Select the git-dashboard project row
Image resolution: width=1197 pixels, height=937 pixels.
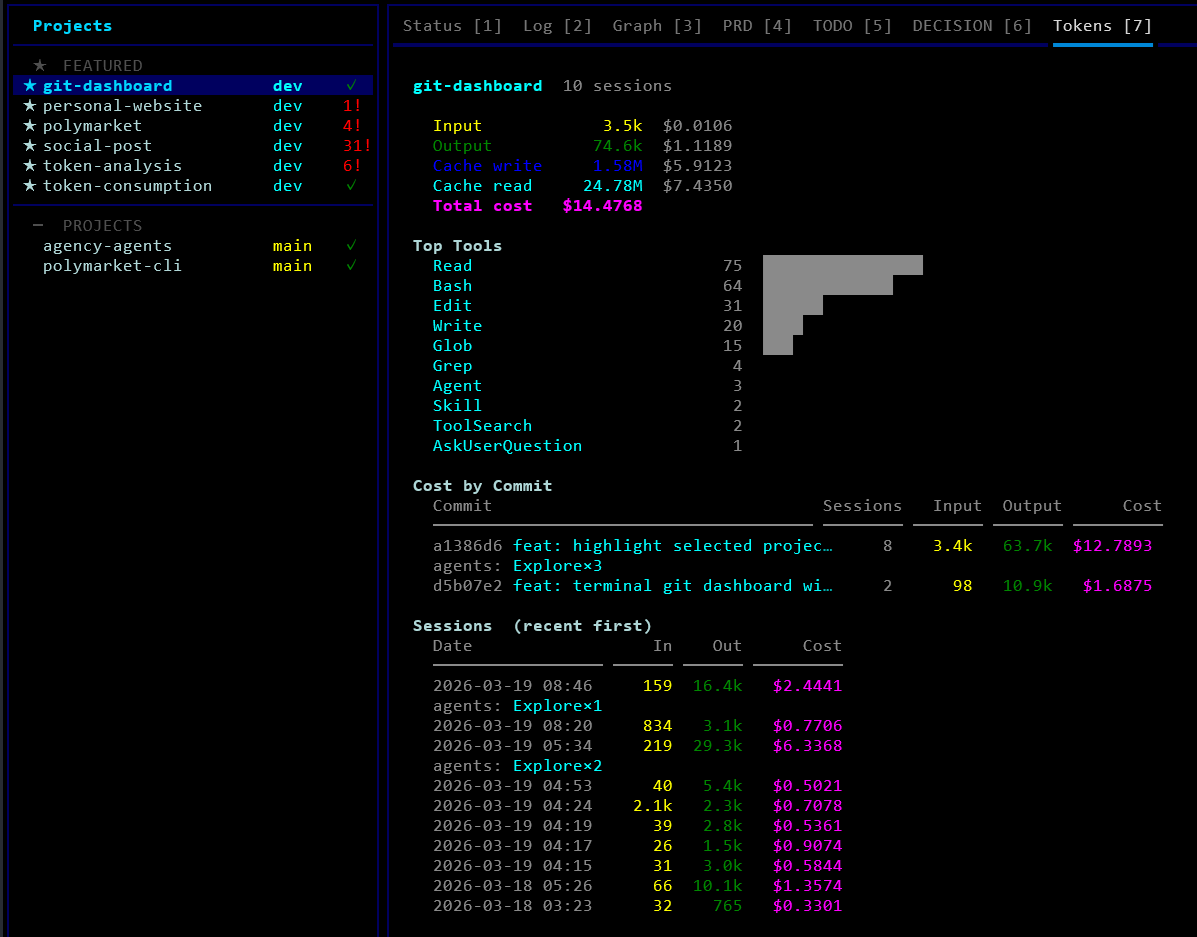pyautogui.click(x=108, y=86)
